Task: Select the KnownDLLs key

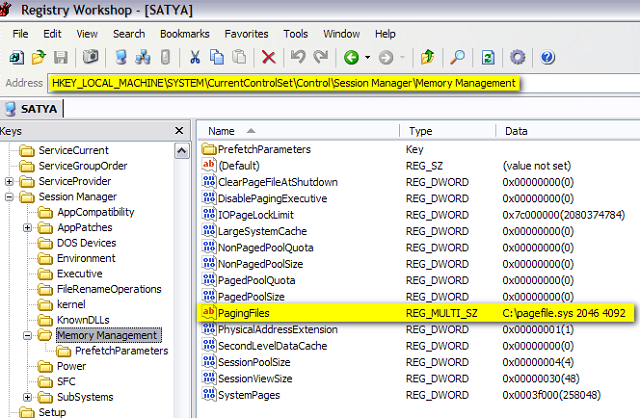Action: pos(83,320)
